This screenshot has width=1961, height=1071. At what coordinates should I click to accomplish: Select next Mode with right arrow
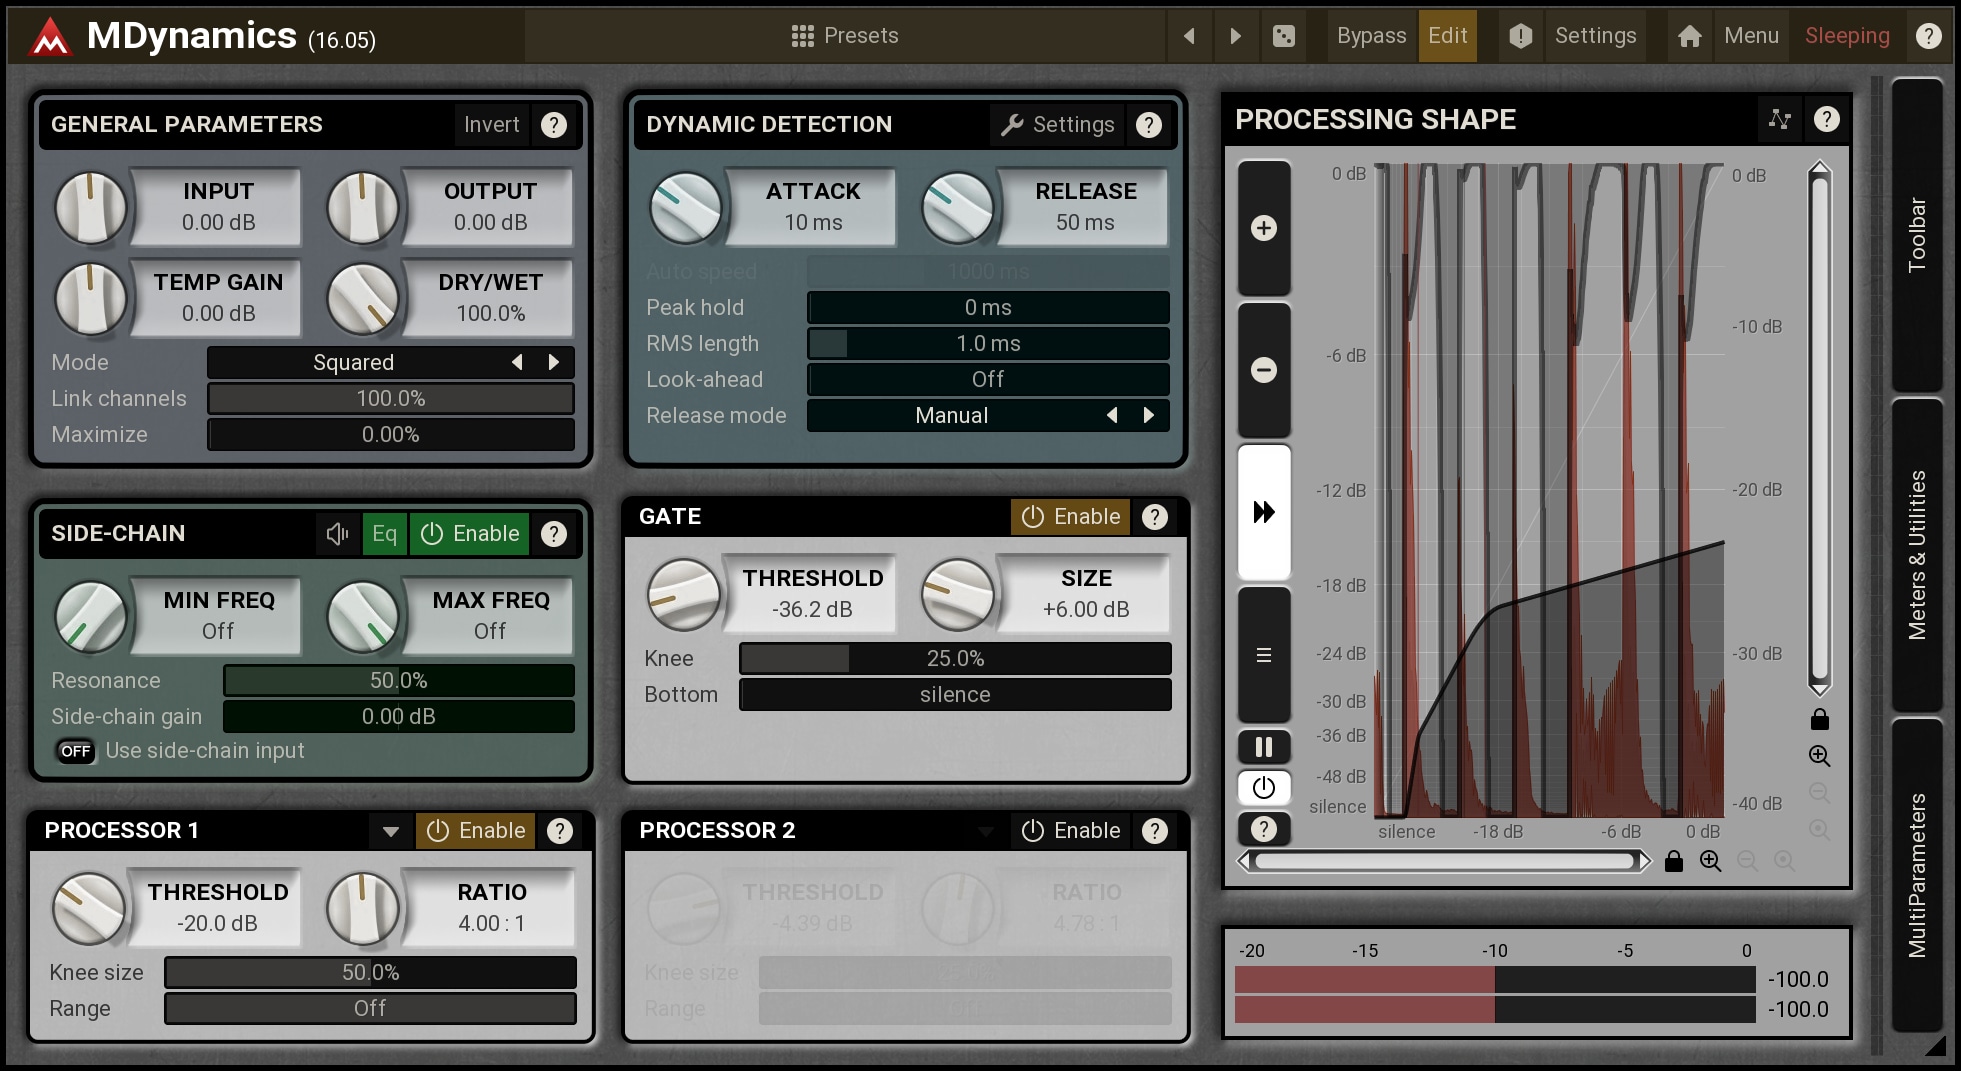pos(554,362)
